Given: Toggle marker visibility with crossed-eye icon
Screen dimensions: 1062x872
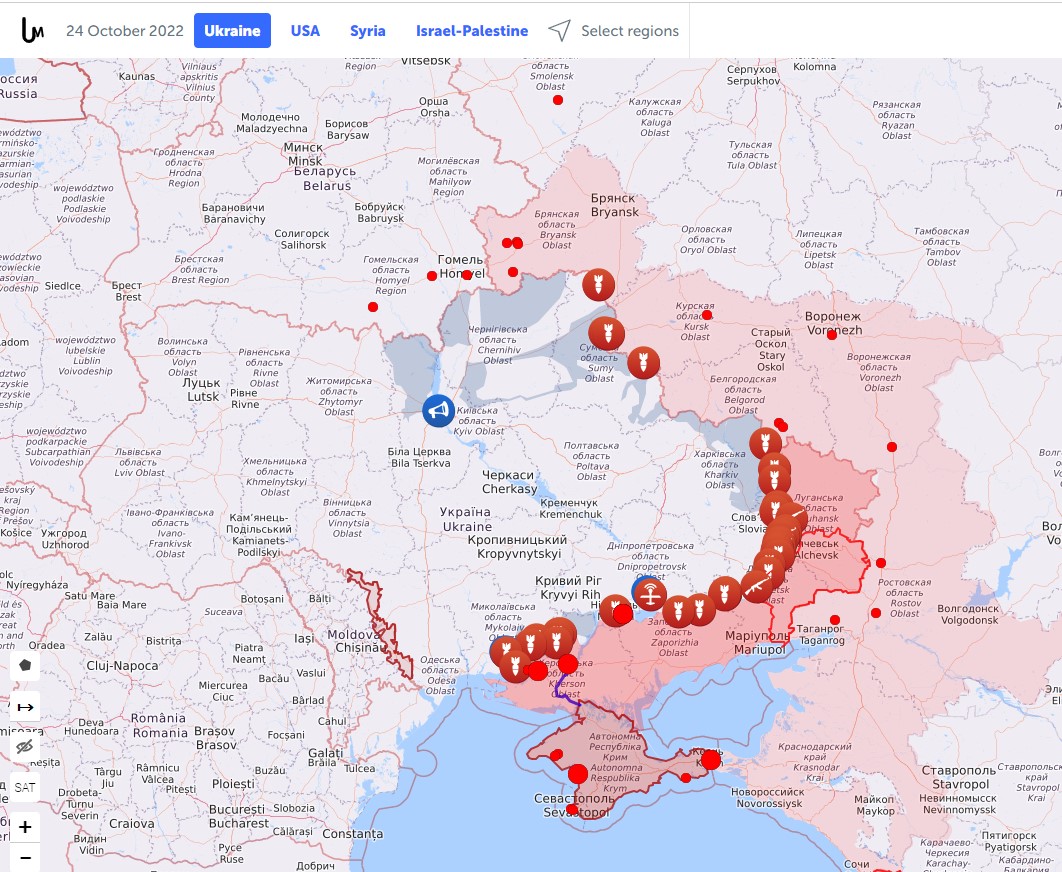Looking at the screenshot, I should [x=25, y=747].
